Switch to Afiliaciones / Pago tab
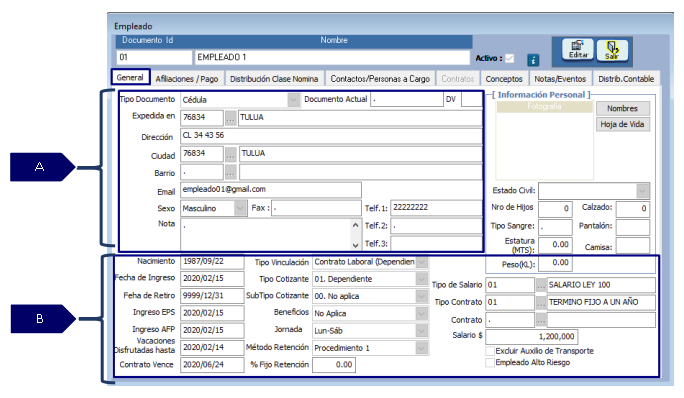 pyautogui.click(x=187, y=79)
